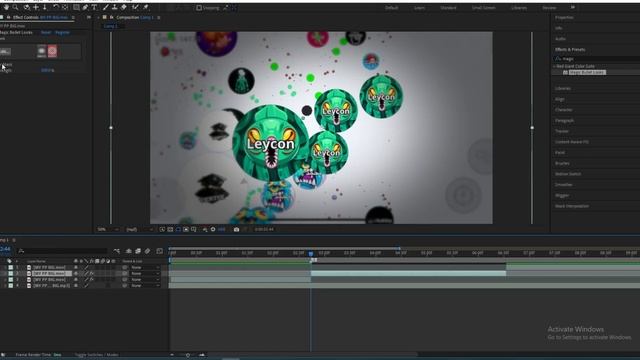The height and width of the screenshot is (360, 640).
Task: Click the timeline zoom slider handle
Action: pyautogui.click(x=188, y=355)
